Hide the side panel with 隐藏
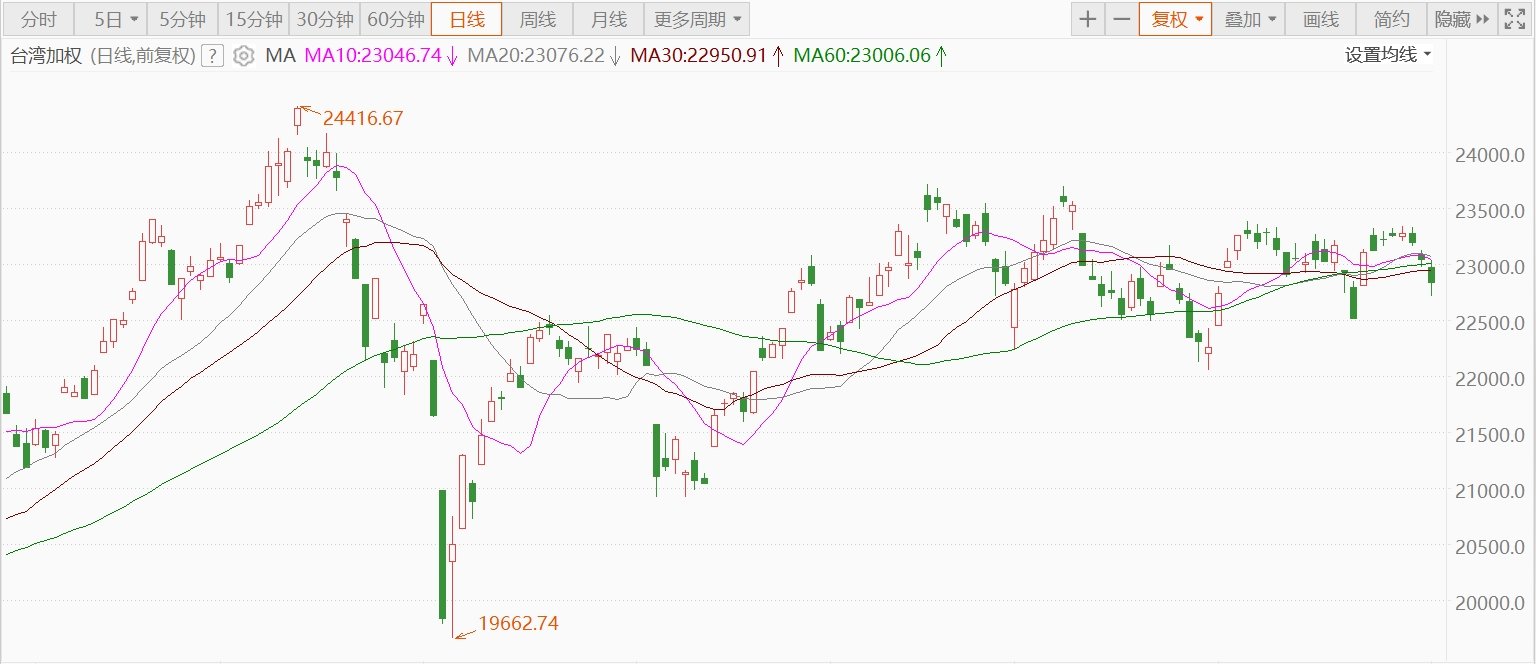The height and width of the screenshot is (664, 1536). 1461,19
